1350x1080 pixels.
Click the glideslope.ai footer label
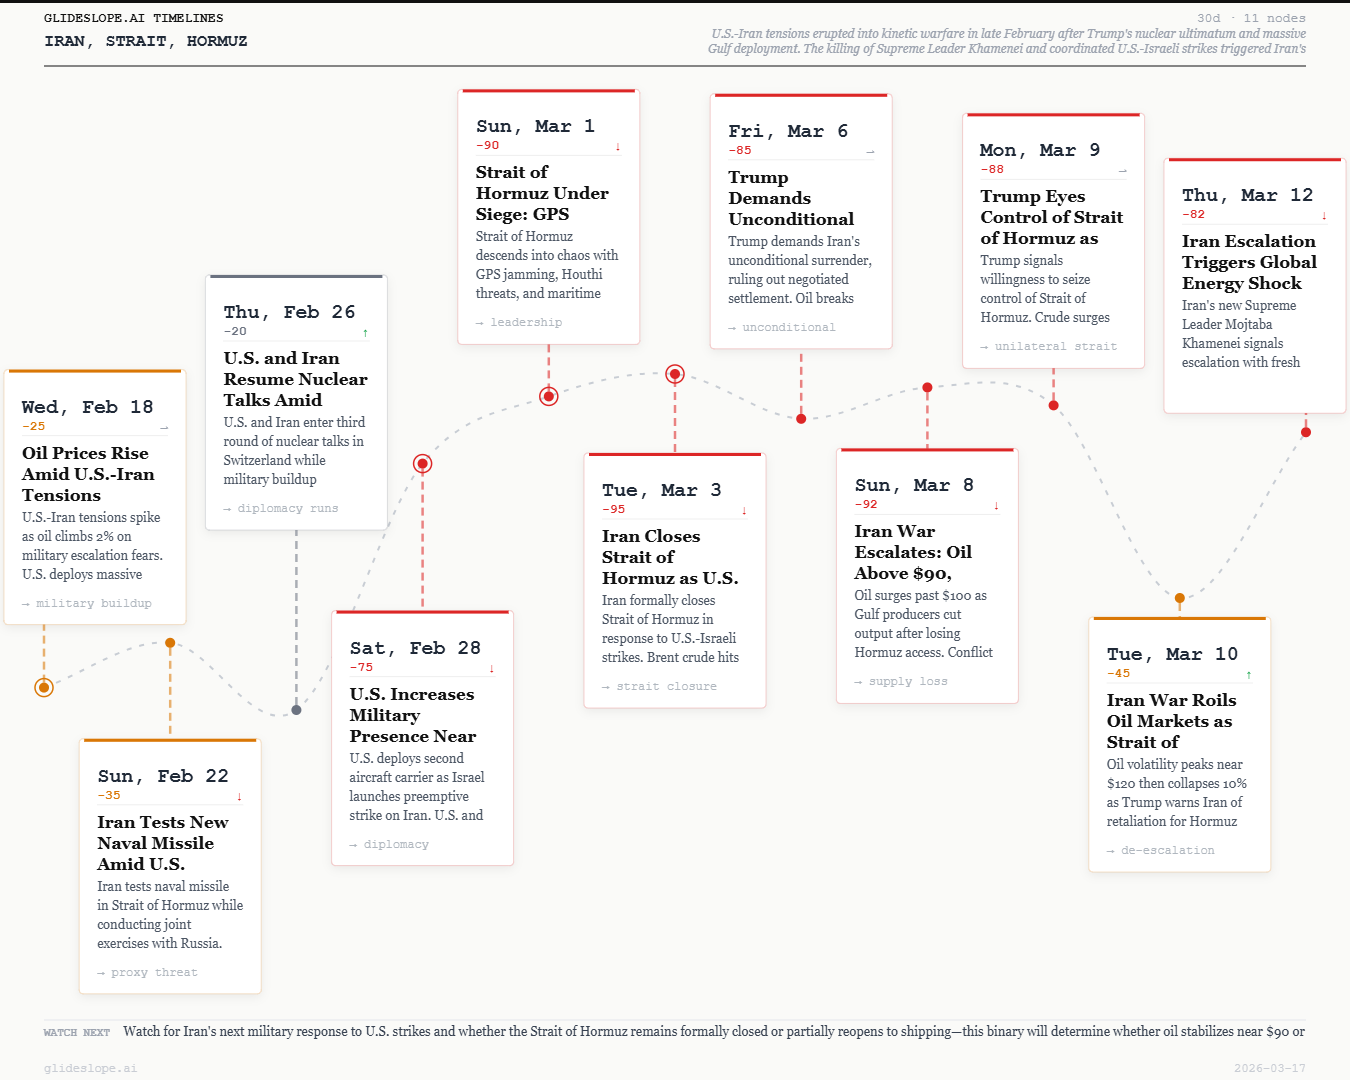tap(91, 1068)
